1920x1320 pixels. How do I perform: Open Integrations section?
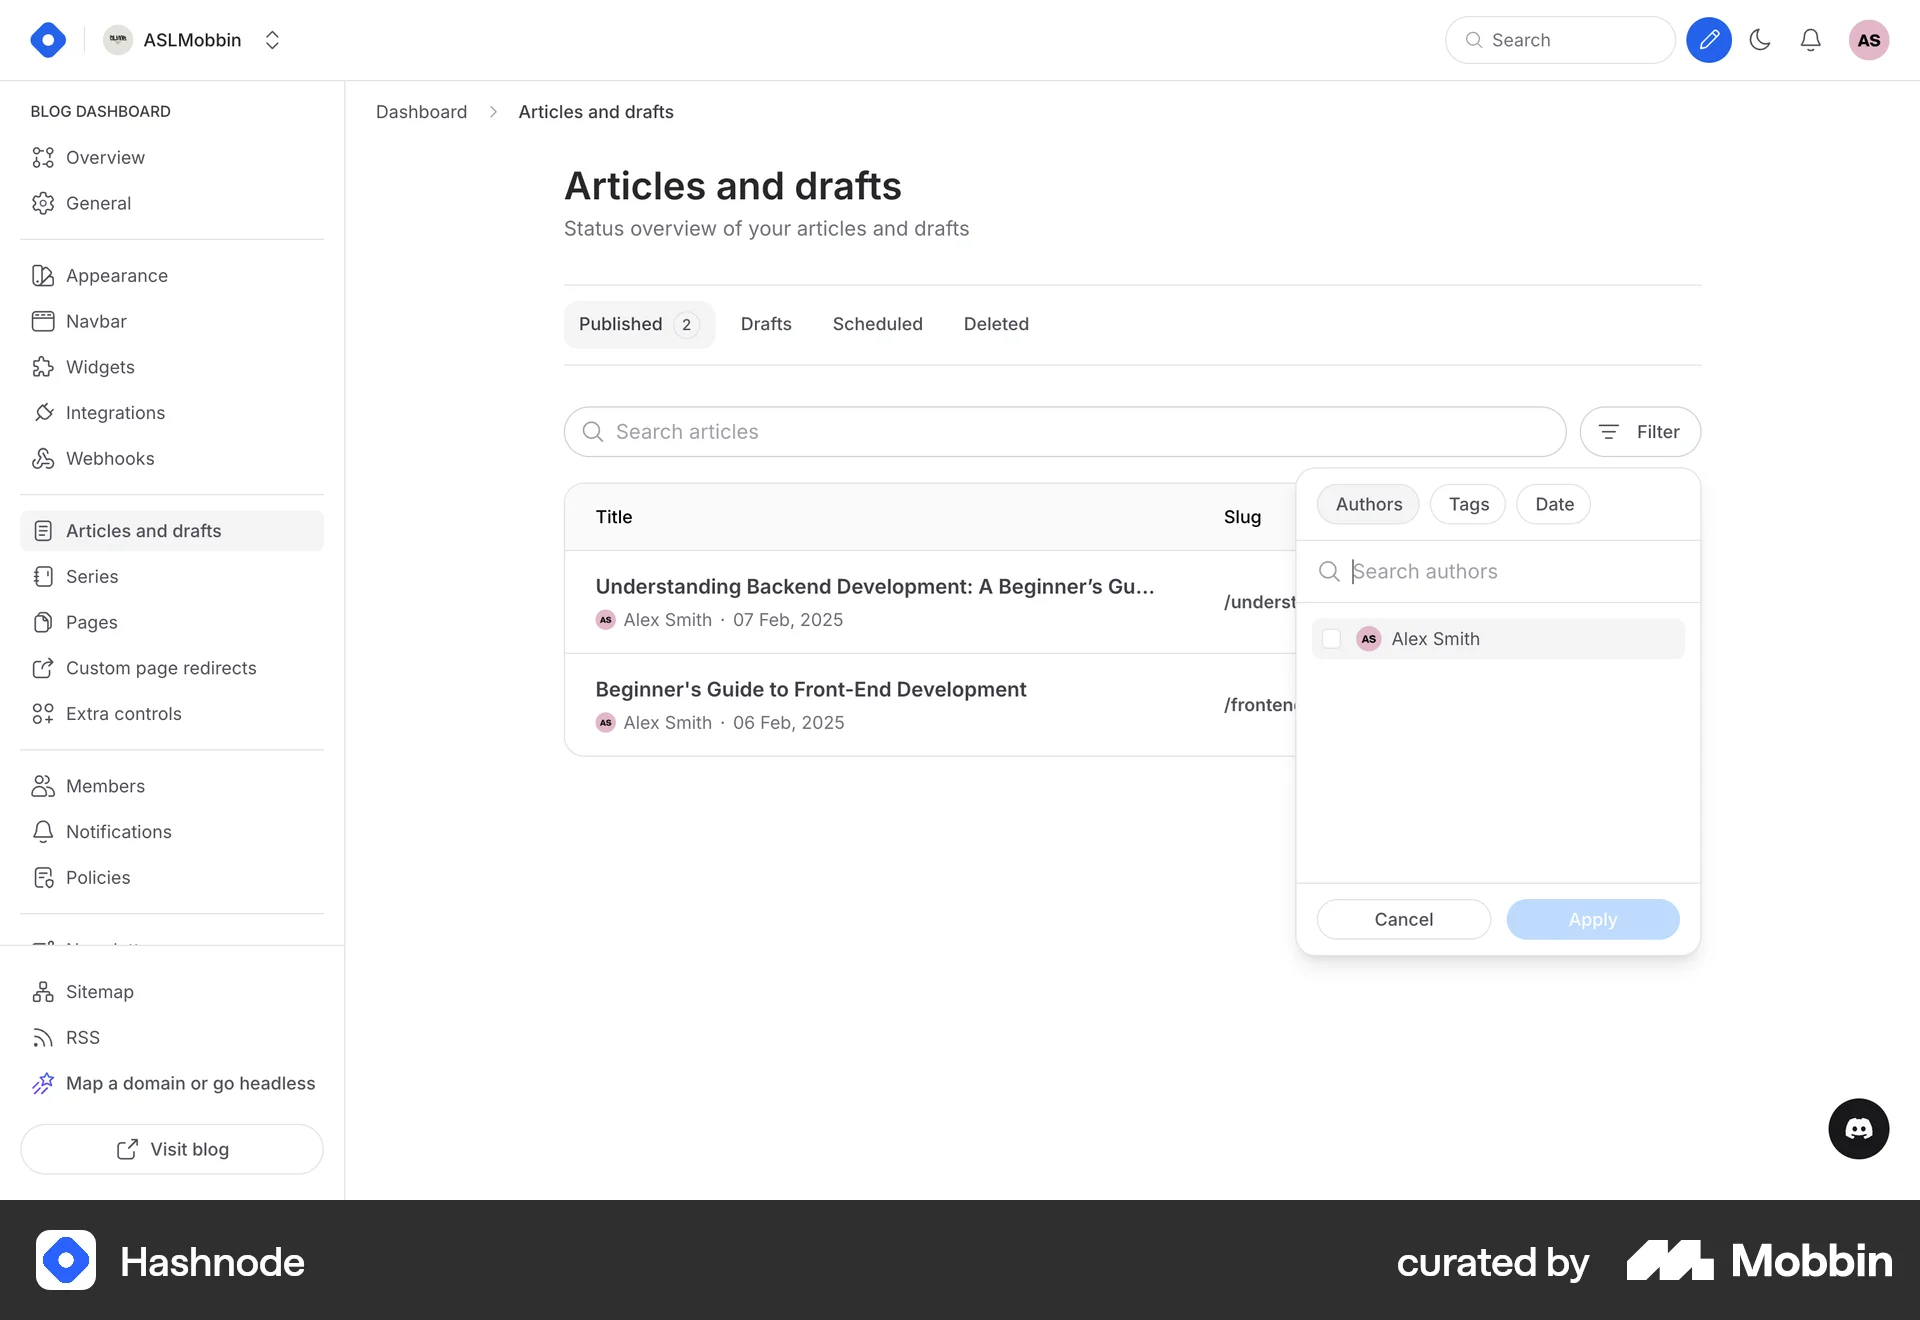tap(172, 412)
